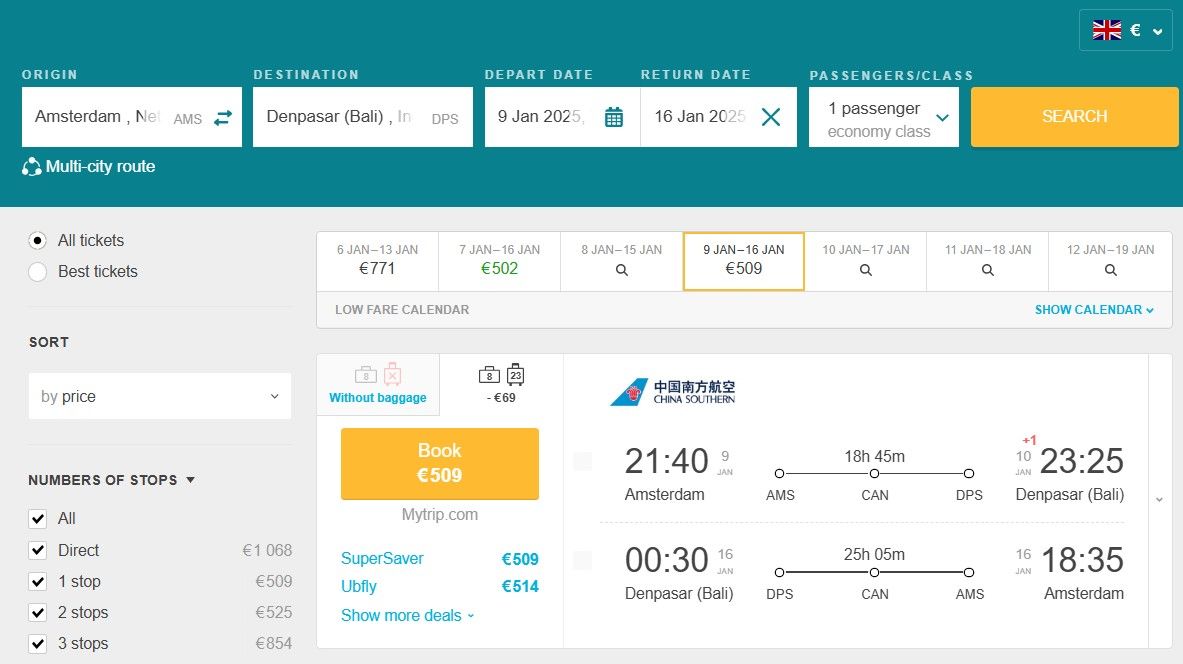Click the China Southern airline logo
The image size is (1183, 664).
coord(673,392)
